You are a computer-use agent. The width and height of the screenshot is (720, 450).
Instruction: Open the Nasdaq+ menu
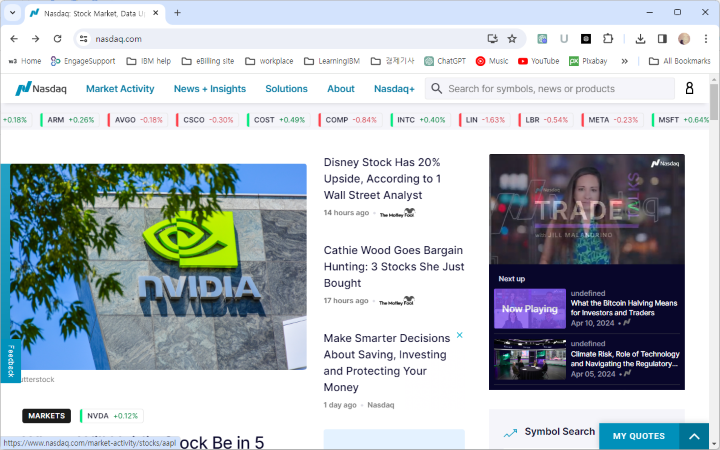[394, 89]
